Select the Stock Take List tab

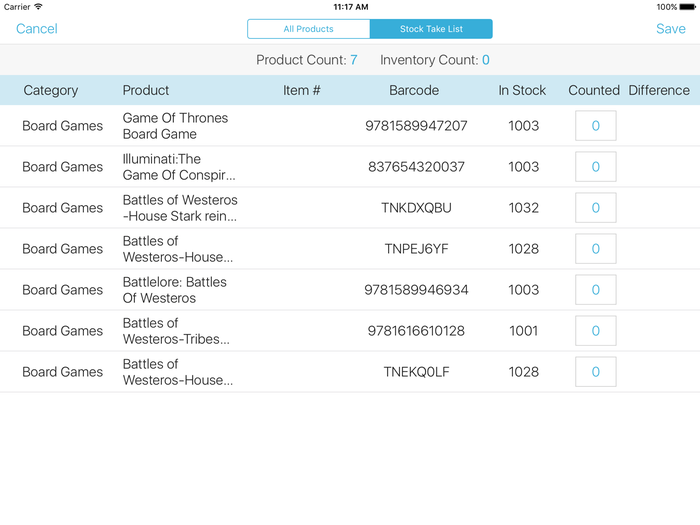[431, 29]
